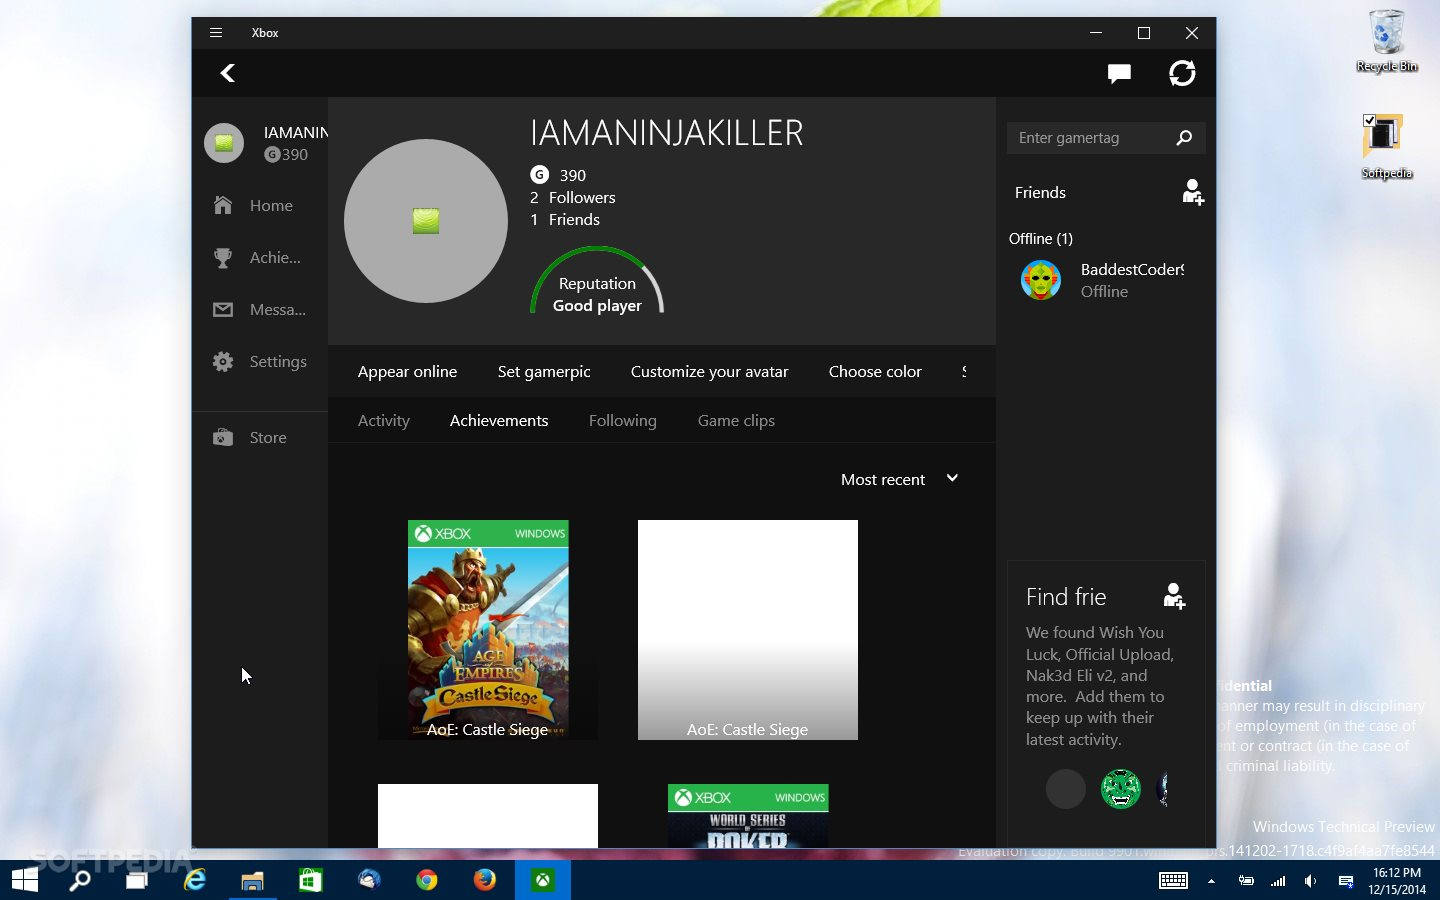This screenshot has height=900, width=1440.
Task: Open the Settings gear in sidebar
Action: tap(223, 361)
